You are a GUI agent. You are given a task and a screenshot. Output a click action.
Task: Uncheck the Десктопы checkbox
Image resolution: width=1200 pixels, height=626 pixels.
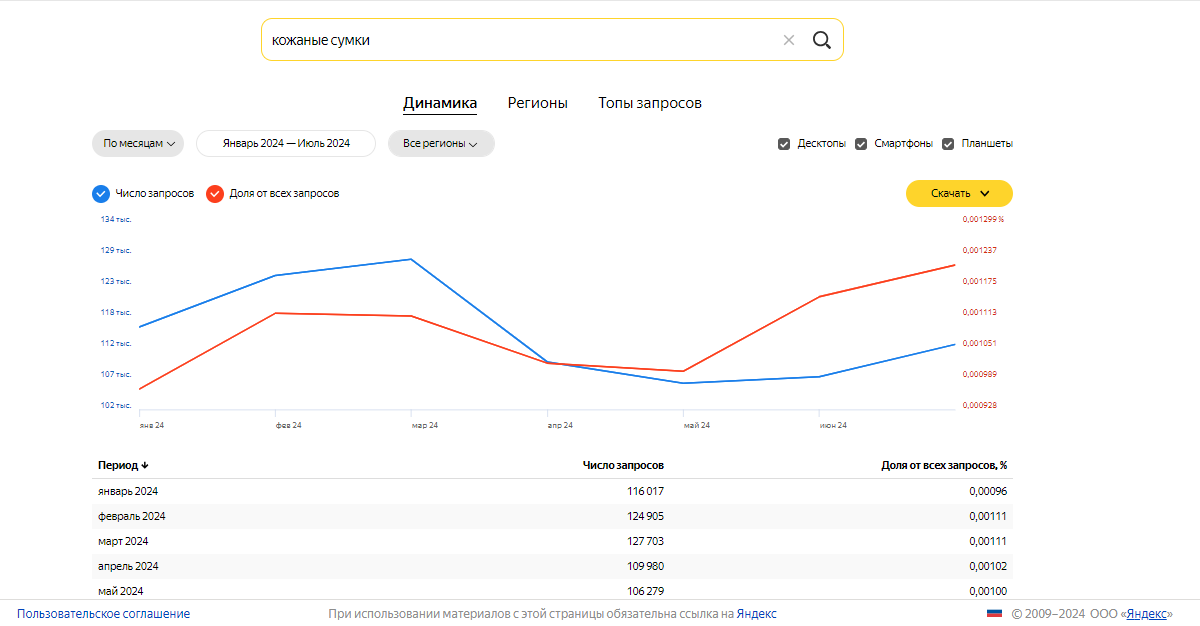tap(784, 144)
